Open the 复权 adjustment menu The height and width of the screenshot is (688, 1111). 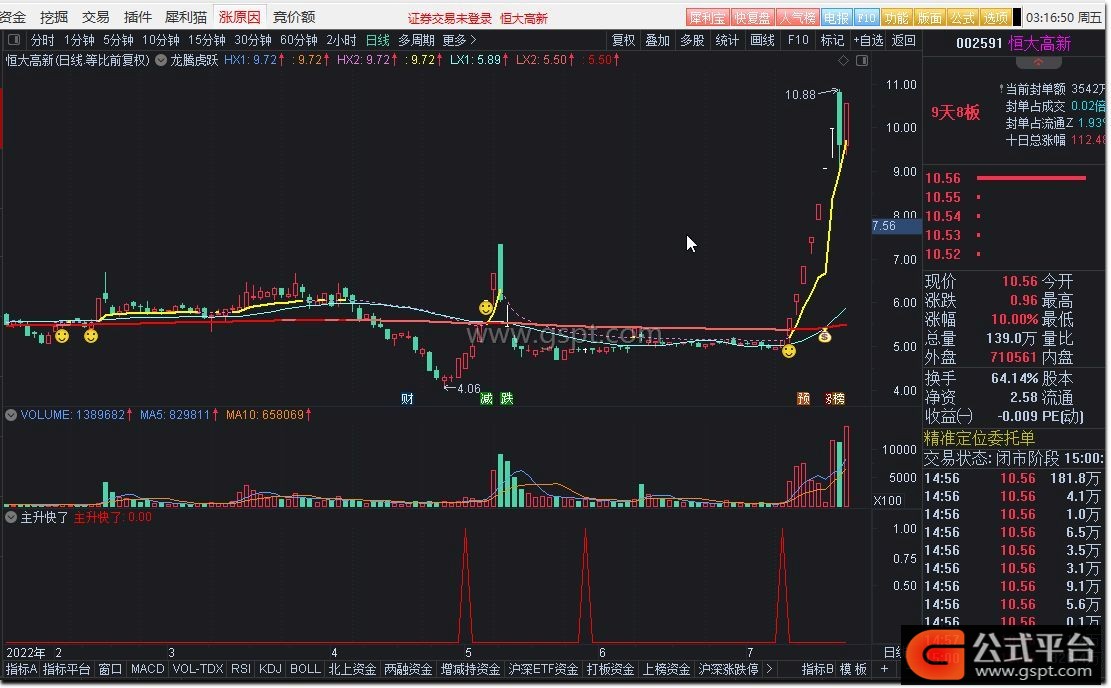624,40
